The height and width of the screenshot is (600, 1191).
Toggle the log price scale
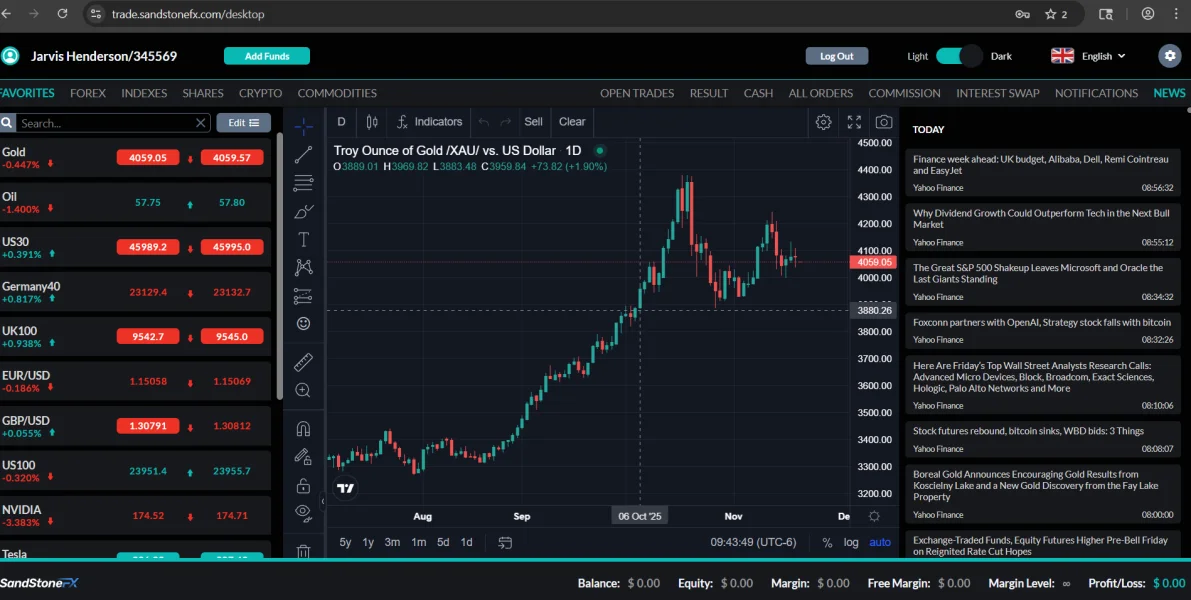[x=851, y=542]
